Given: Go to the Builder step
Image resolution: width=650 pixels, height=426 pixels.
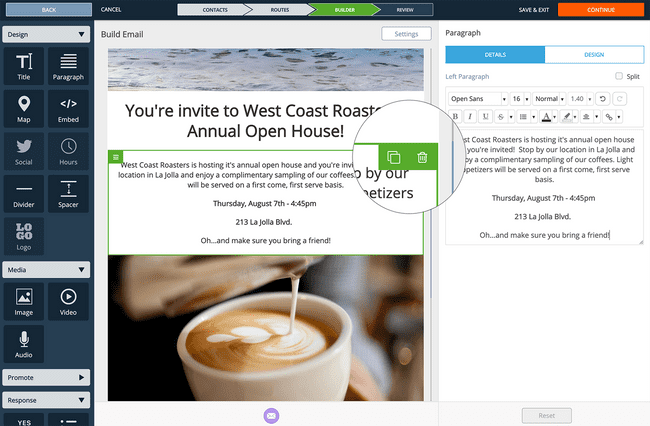Looking at the screenshot, I should [344, 10].
